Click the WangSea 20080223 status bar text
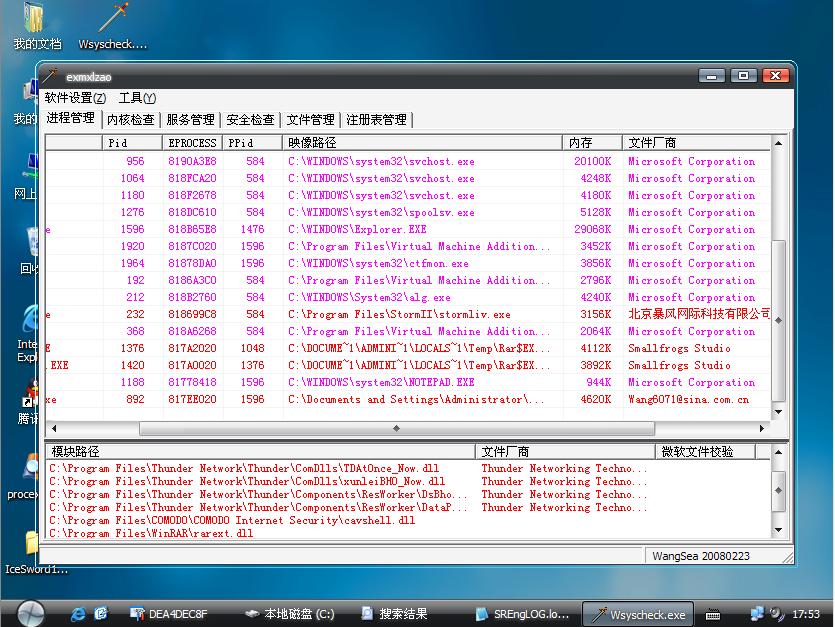Image resolution: width=835 pixels, height=627 pixels. tap(701, 556)
